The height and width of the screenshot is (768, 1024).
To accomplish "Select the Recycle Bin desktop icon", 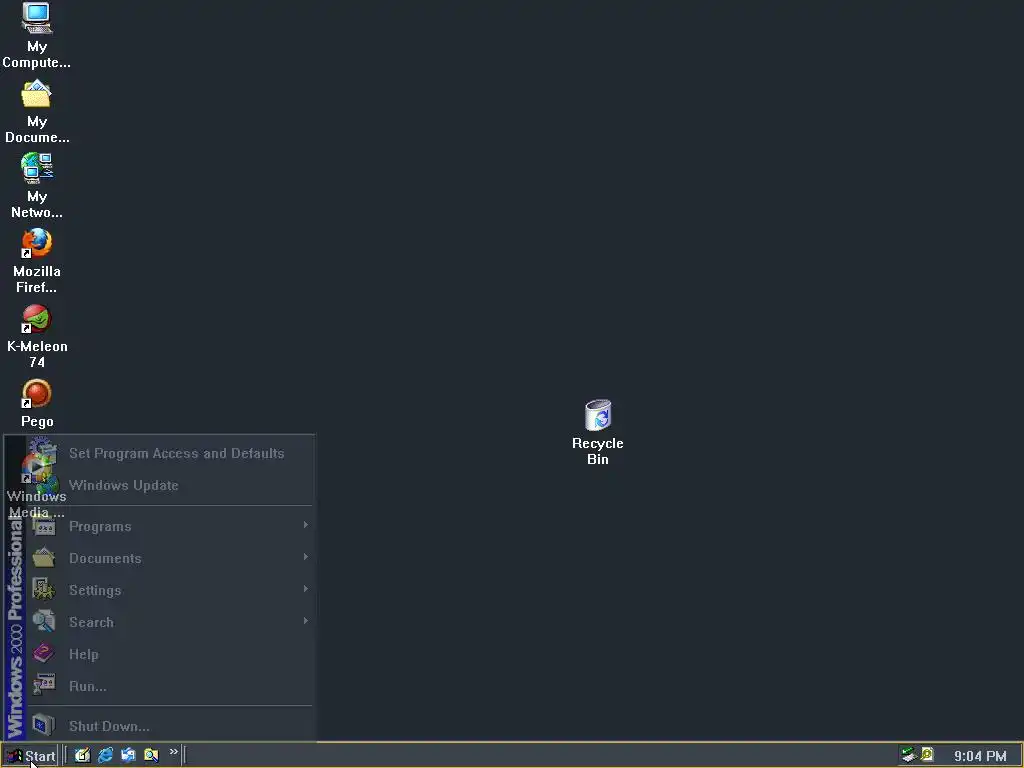I will tap(598, 432).
